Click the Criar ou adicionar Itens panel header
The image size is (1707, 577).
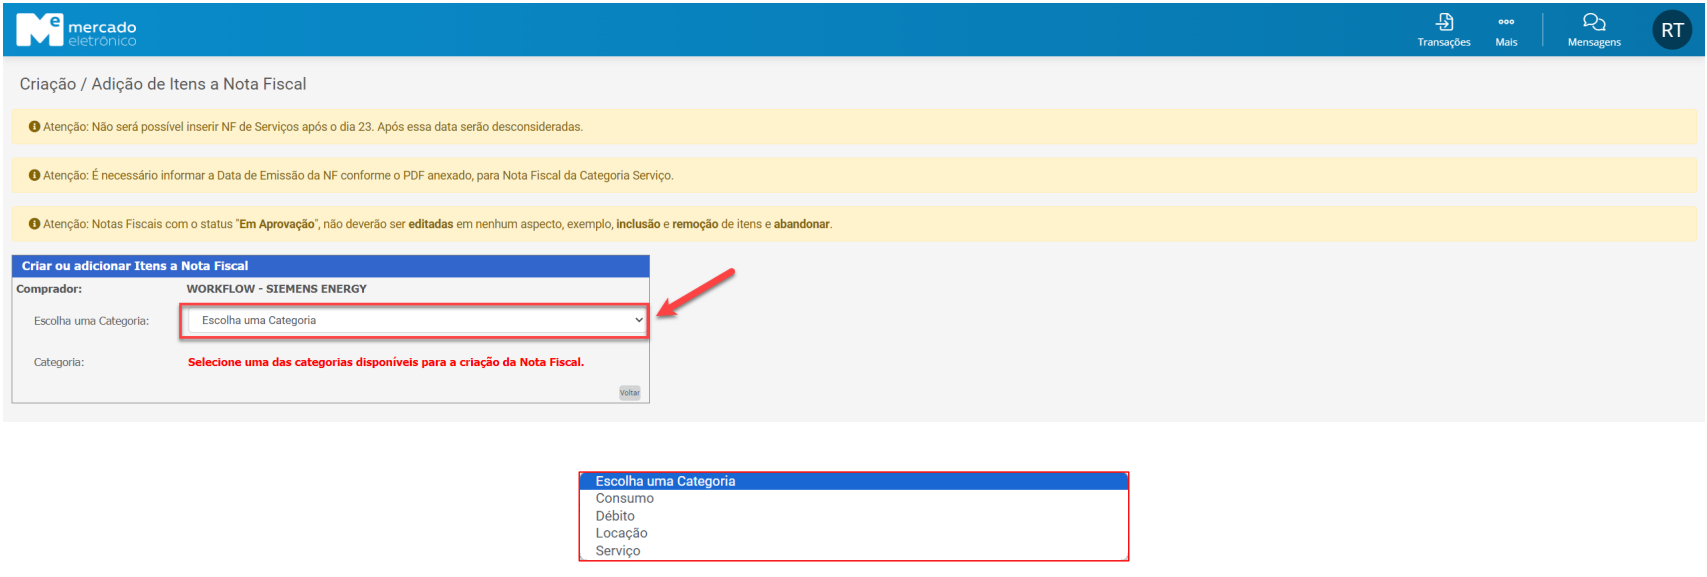click(135, 266)
